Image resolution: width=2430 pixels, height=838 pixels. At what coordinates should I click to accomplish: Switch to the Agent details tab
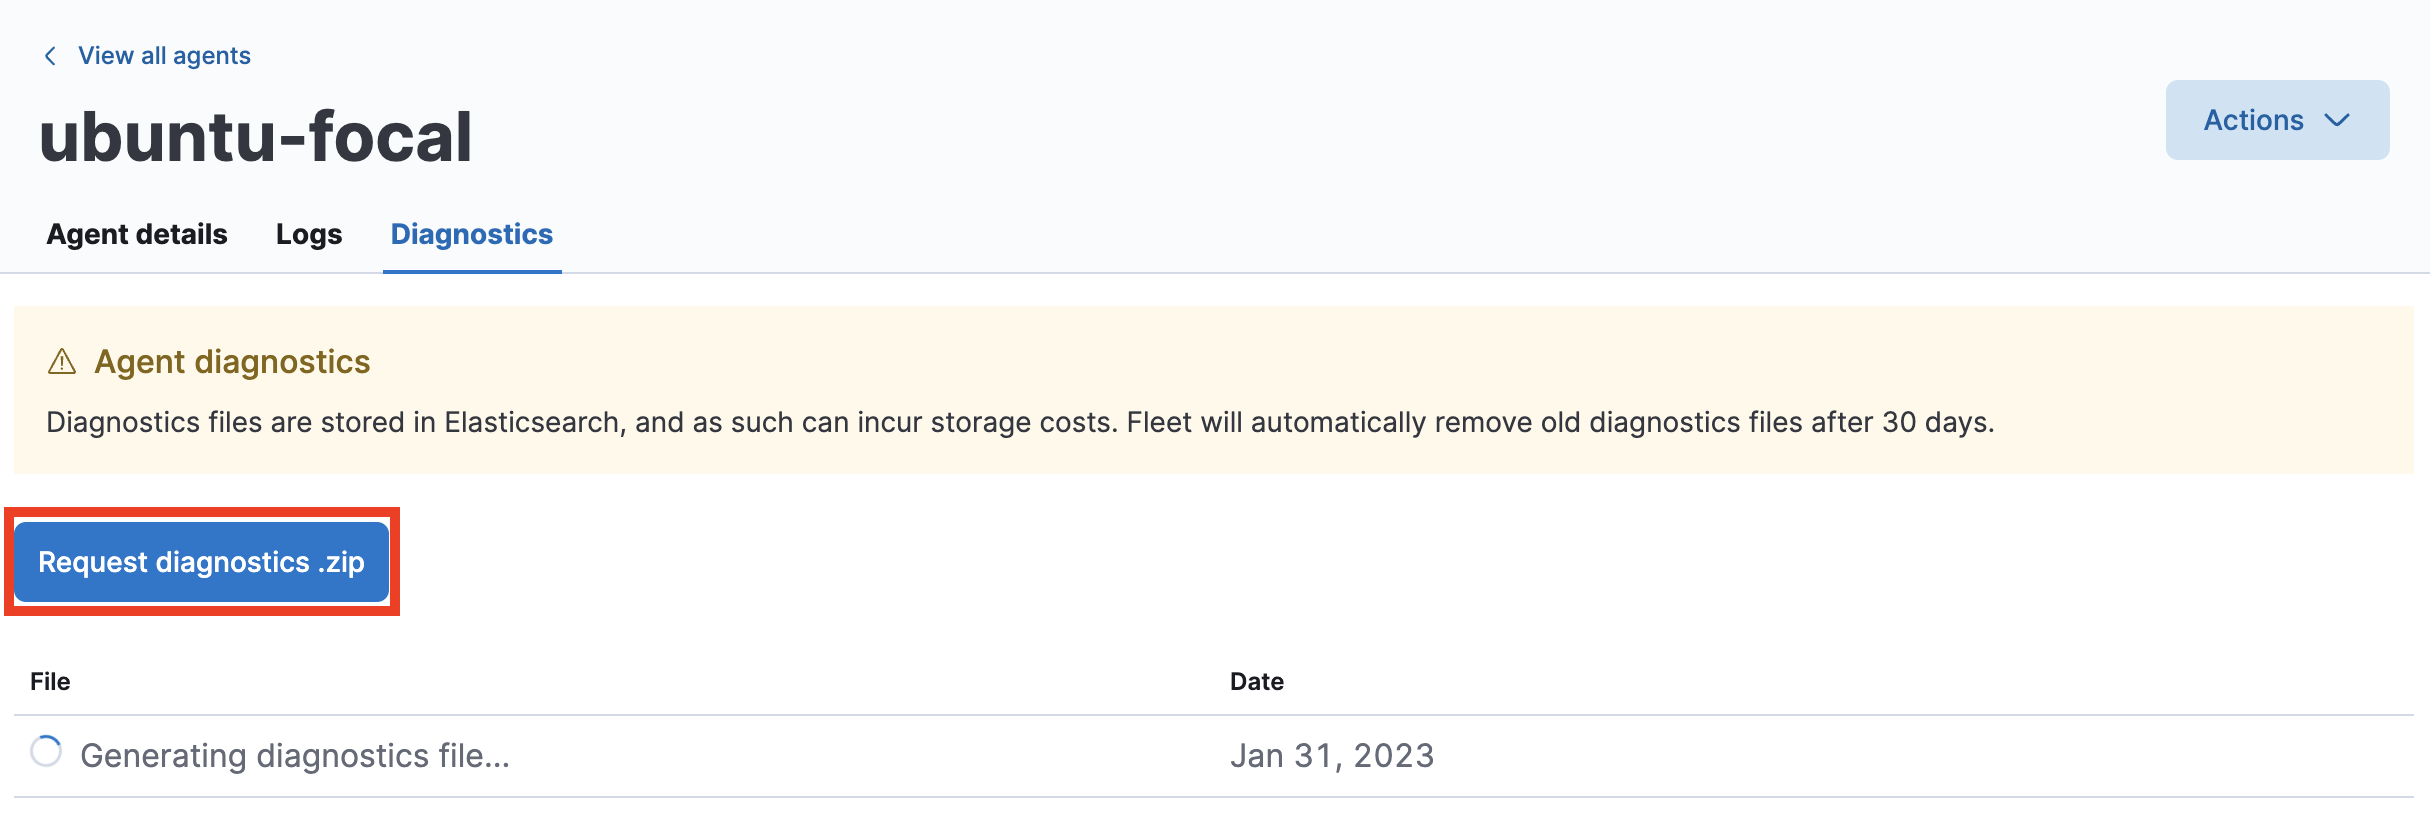(x=136, y=234)
